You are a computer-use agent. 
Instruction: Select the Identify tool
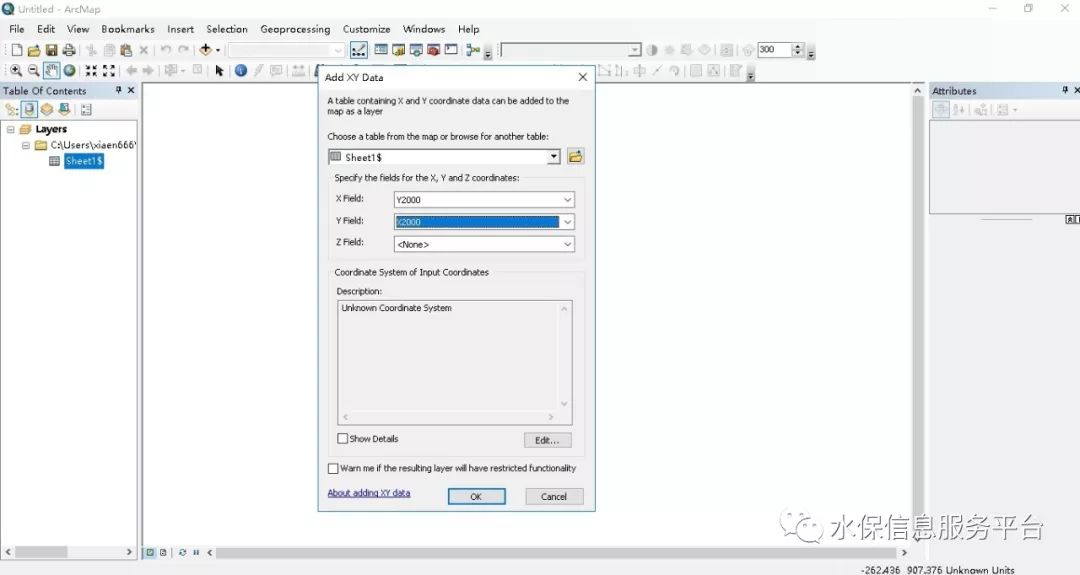[x=240, y=70]
